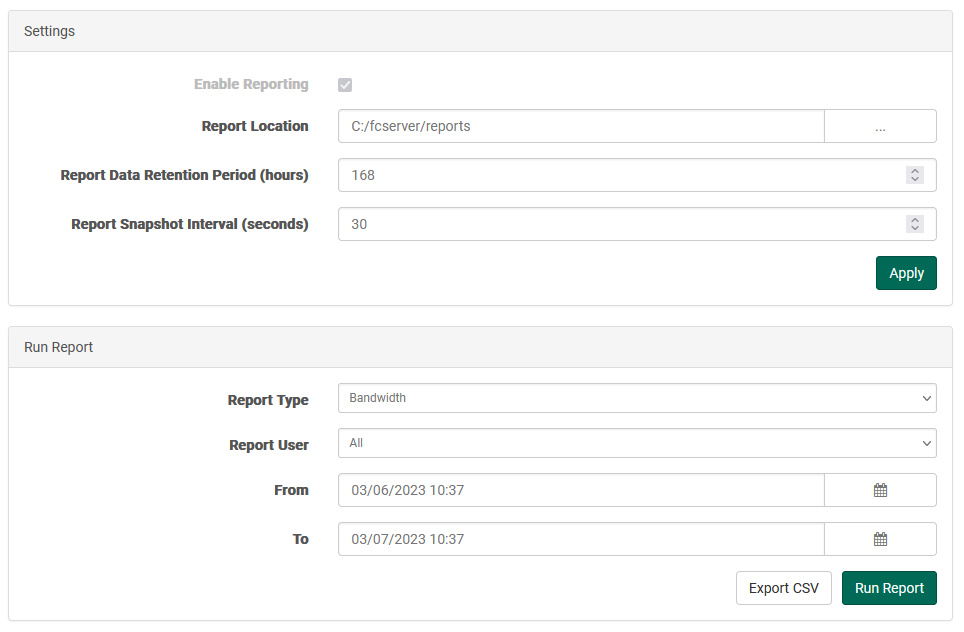Toggle the Enable Reporting checkbox
Image resolution: width=964 pixels, height=632 pixels.
tap(345, 85)
